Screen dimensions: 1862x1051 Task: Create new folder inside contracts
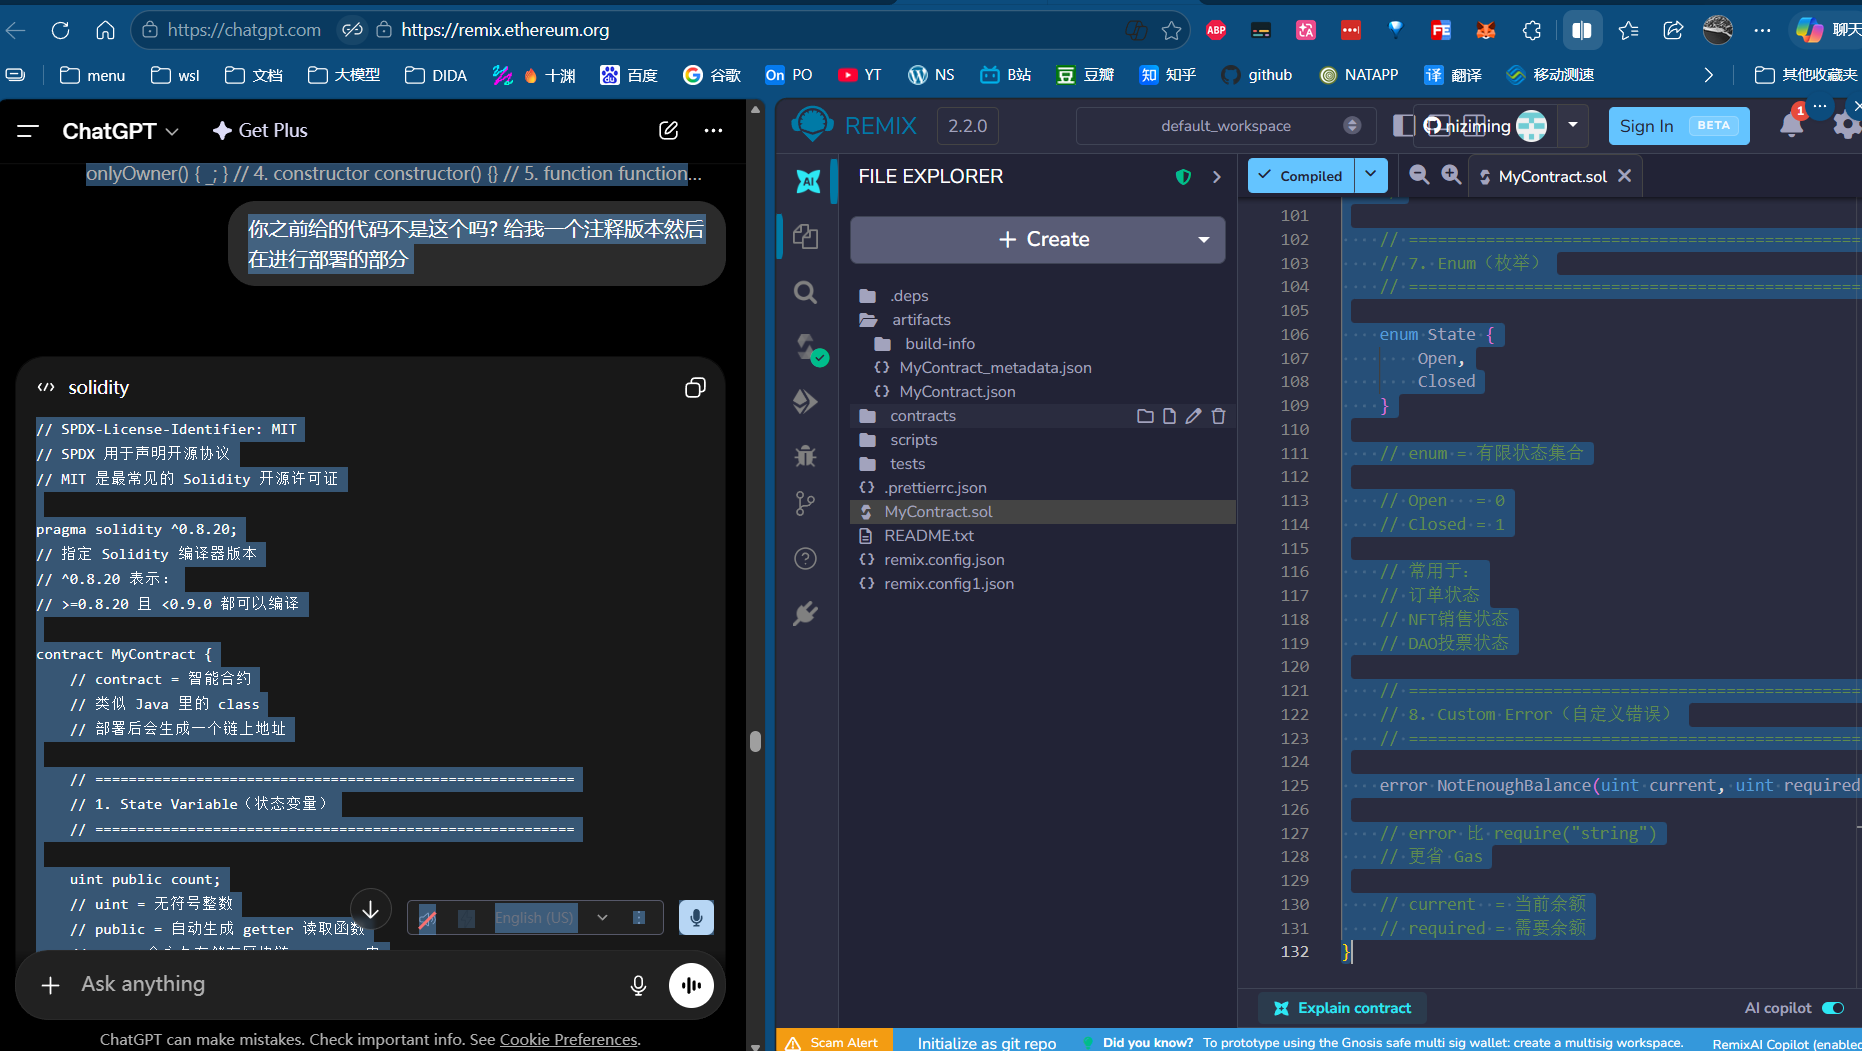click(1145, 416)
